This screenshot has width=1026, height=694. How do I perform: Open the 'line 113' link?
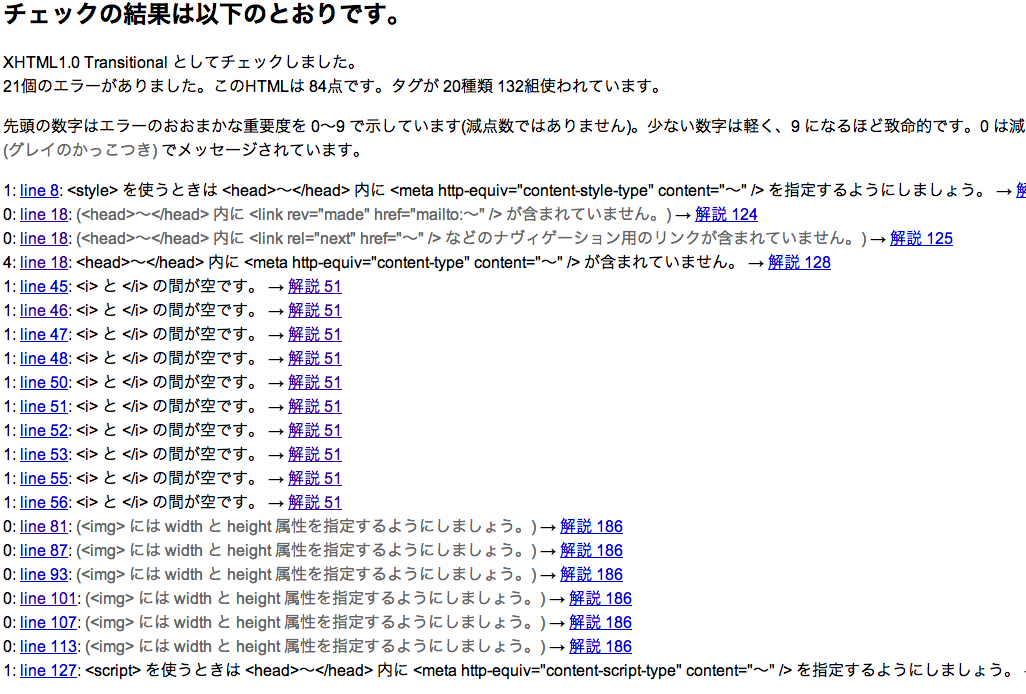tap(48, 646)
